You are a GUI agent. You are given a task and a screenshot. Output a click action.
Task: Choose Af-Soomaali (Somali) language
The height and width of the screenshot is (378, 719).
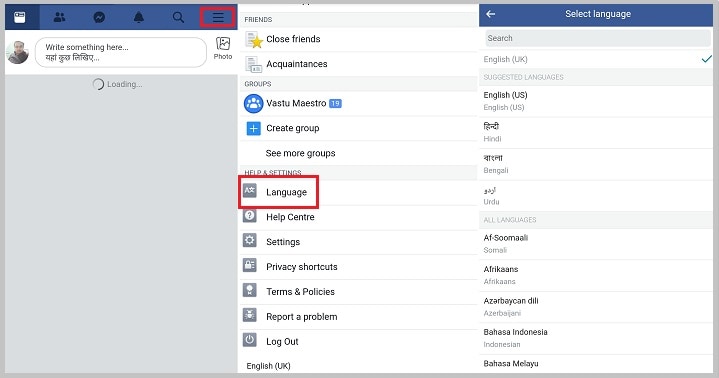(x=596, y=244)
